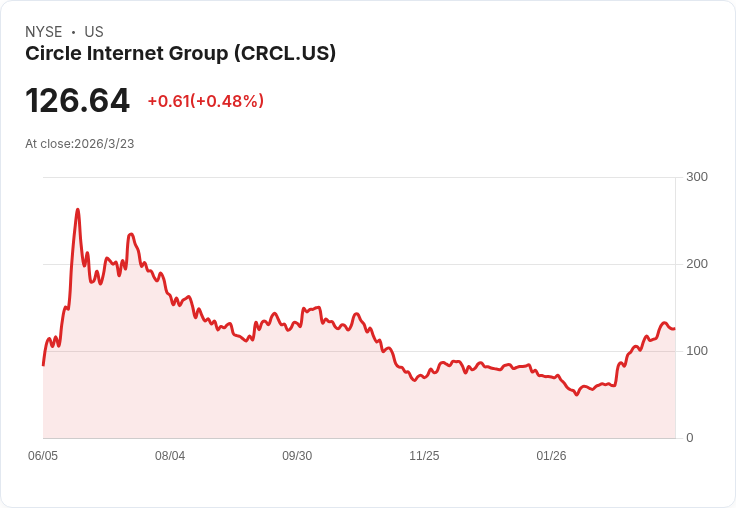The height and width of the screenshot is (508, 736).
Task: Click the 01/26 date label
Action: click(x=552, y=455)
